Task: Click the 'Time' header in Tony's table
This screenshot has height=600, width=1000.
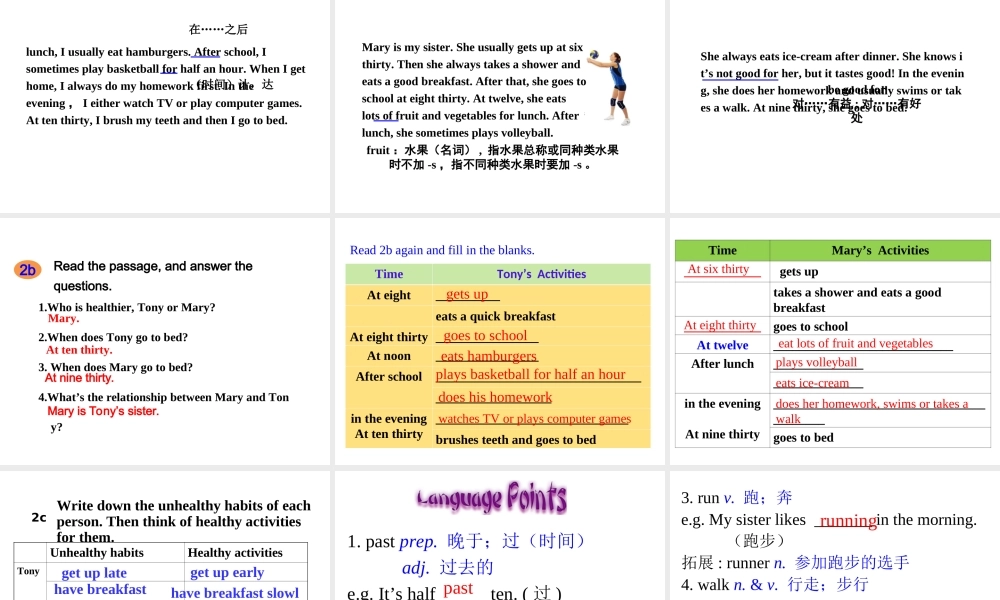Action: (x=389, y=274)
